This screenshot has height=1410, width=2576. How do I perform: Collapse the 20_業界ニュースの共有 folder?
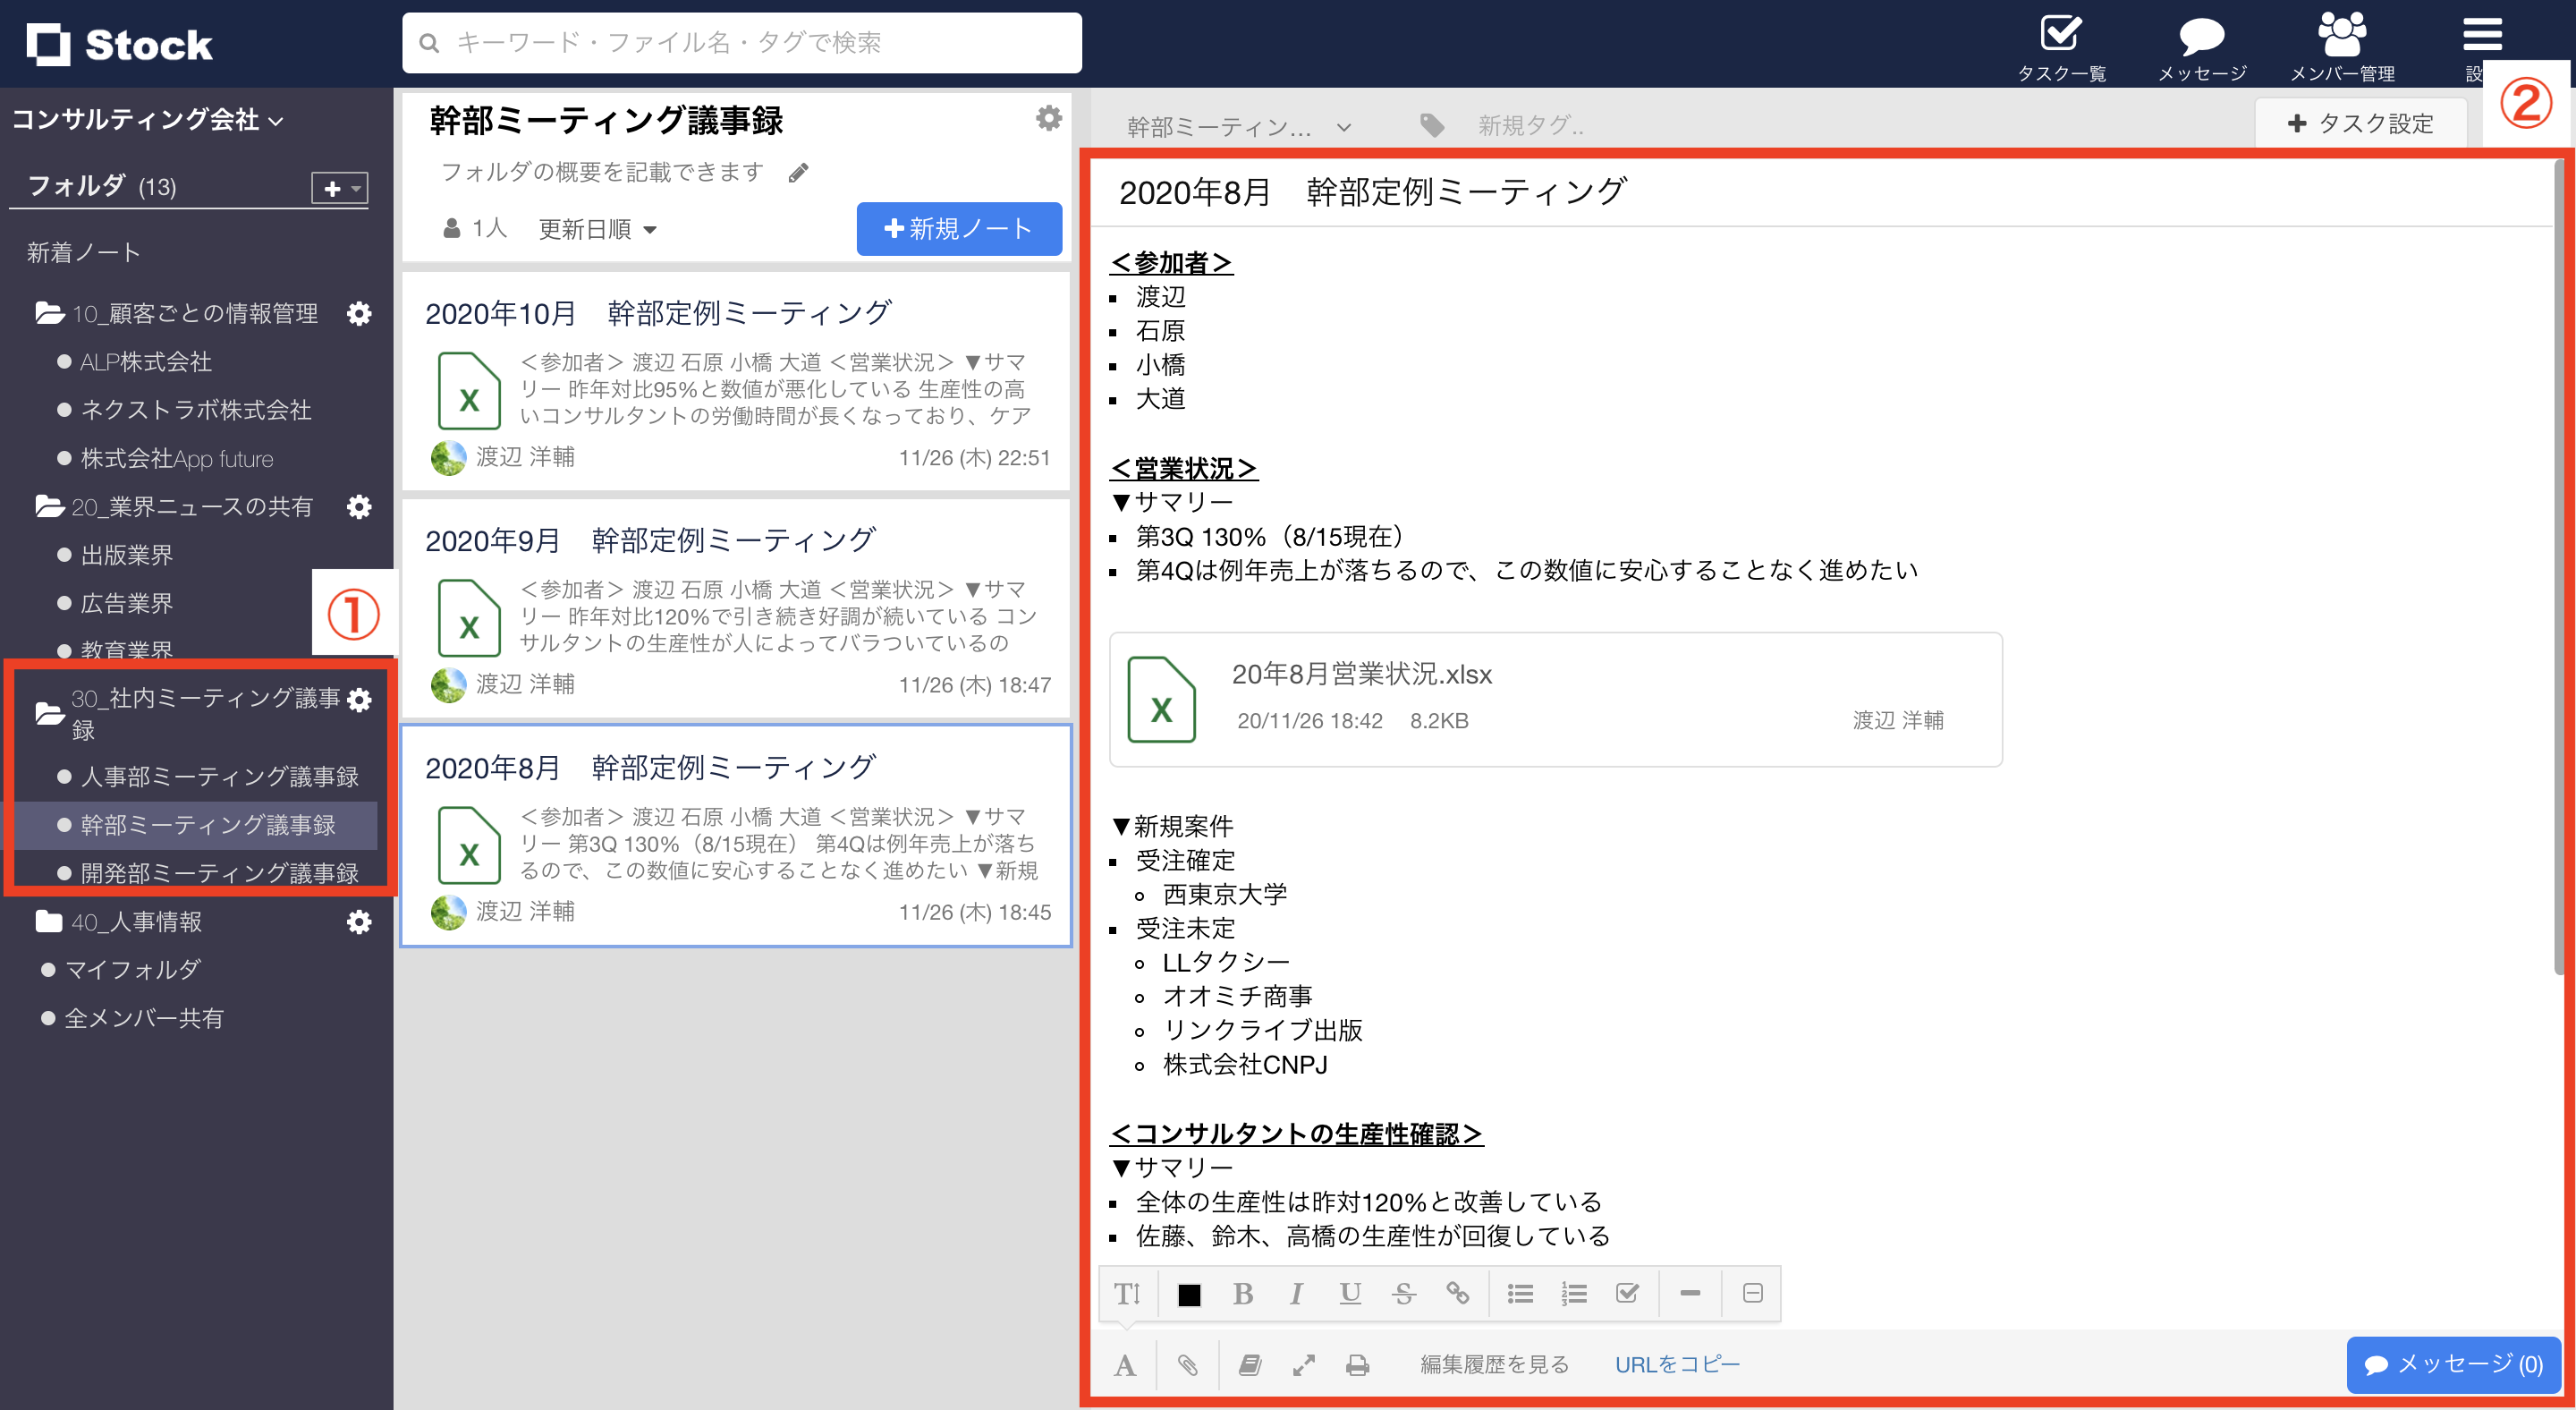click(x=50, y=506)
